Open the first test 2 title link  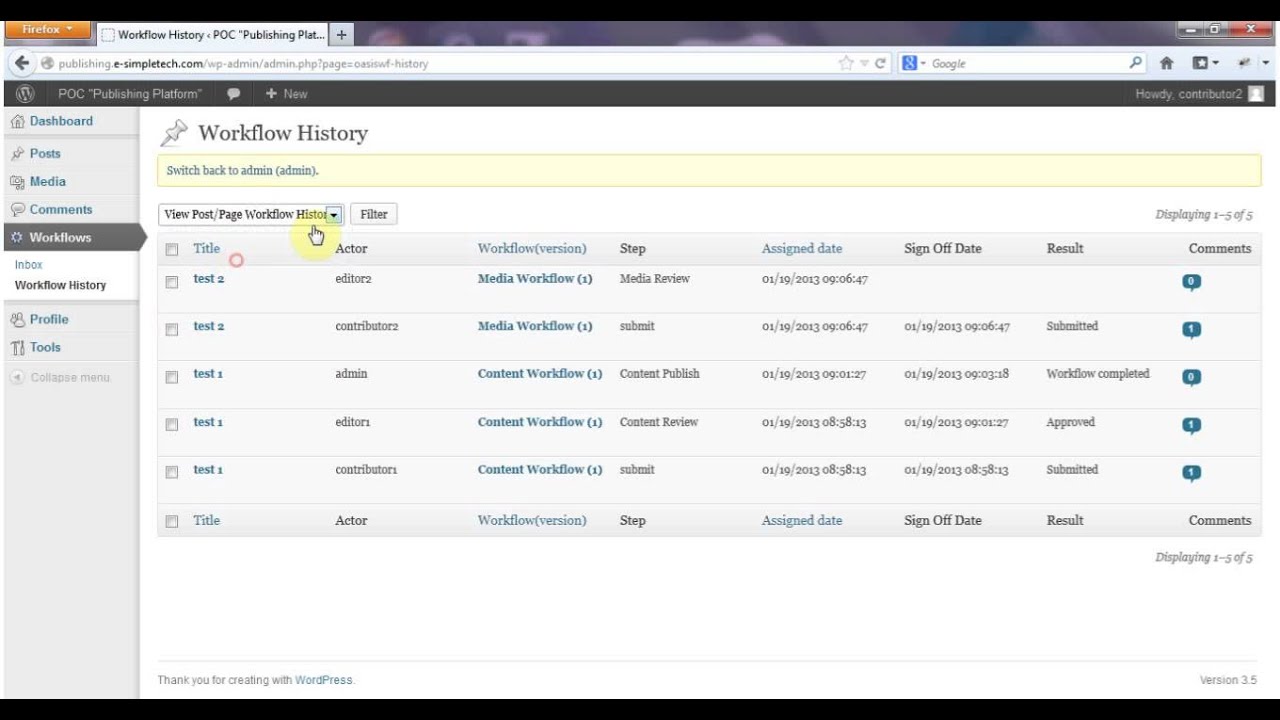[x=209, y=279]
